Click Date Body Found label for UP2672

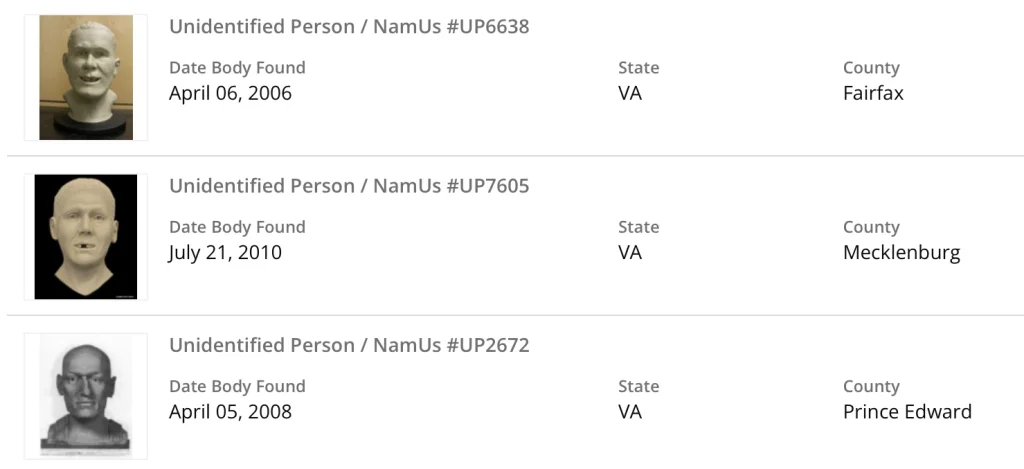(237, 386)
